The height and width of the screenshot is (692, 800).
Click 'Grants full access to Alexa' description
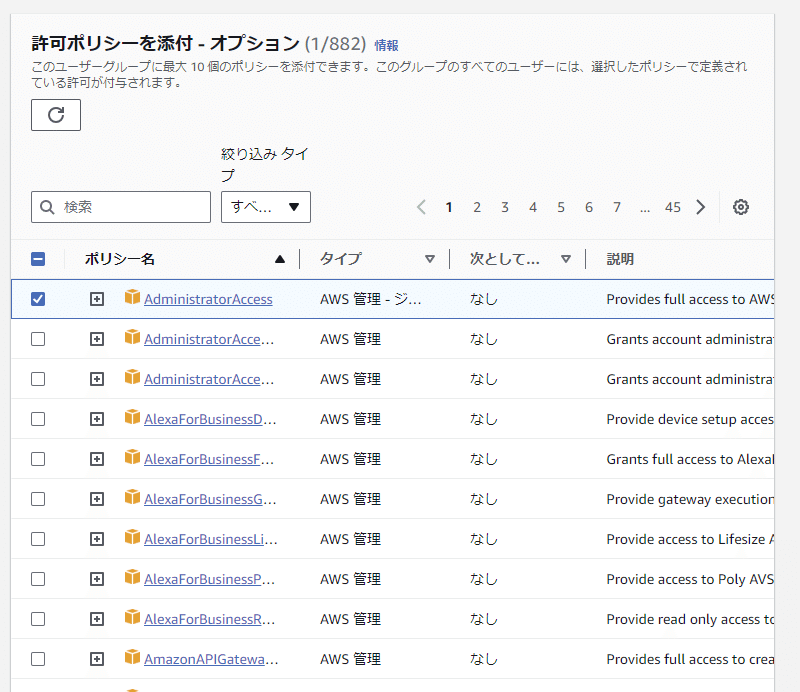(690, 459)
